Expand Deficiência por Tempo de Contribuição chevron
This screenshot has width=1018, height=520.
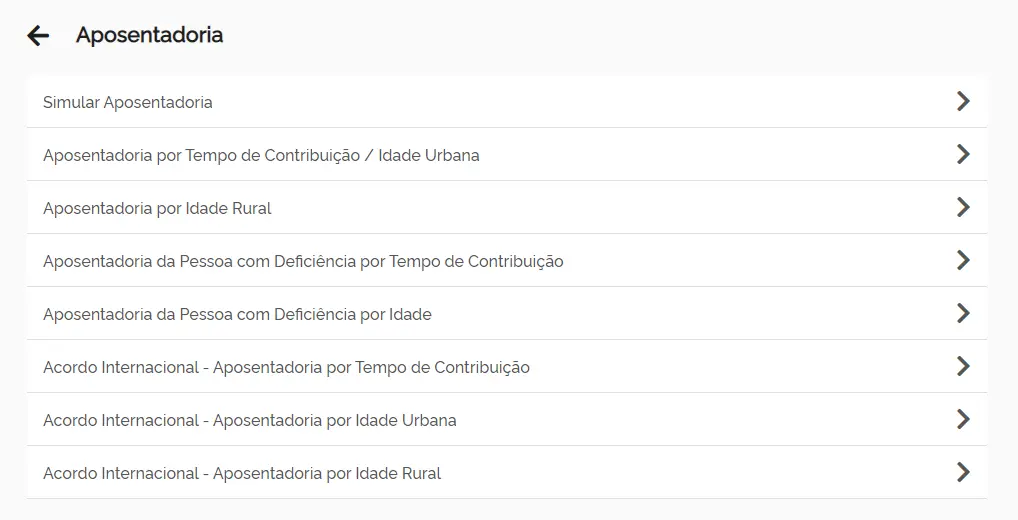coord(963,260)
